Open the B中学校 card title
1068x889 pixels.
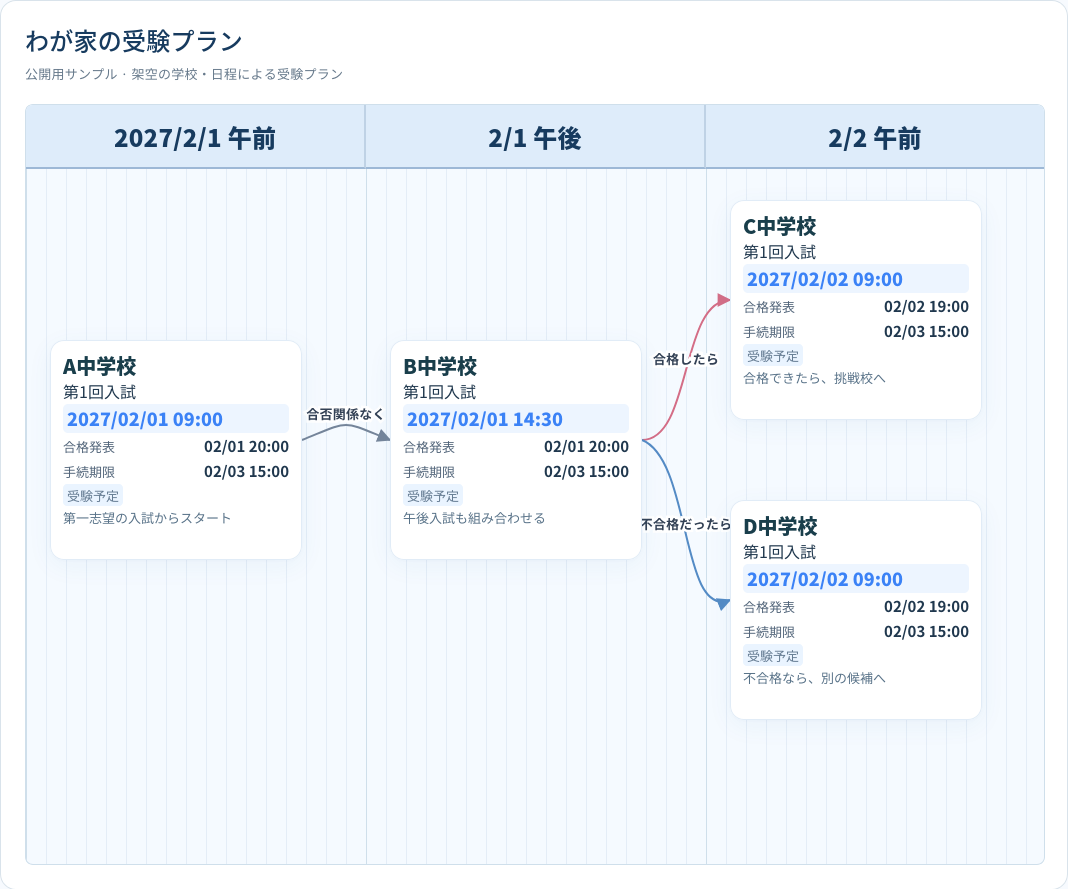440,366
